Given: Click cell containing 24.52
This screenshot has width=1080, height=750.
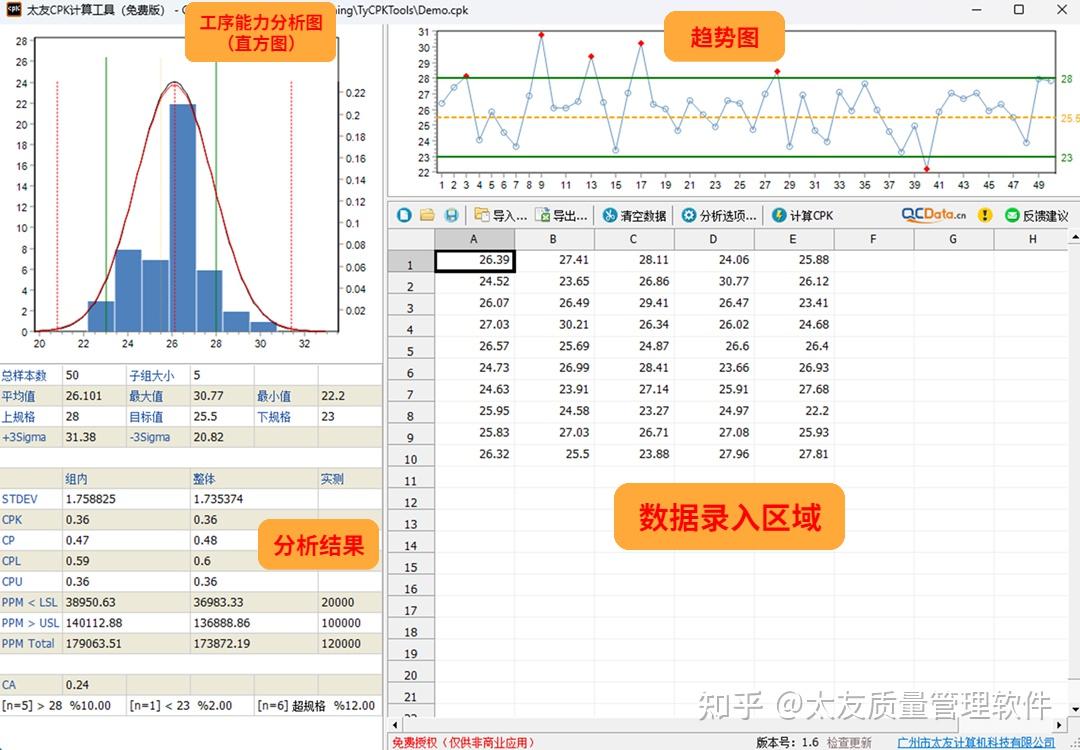Looking at the screenshot, I should (x=475, y=282).
